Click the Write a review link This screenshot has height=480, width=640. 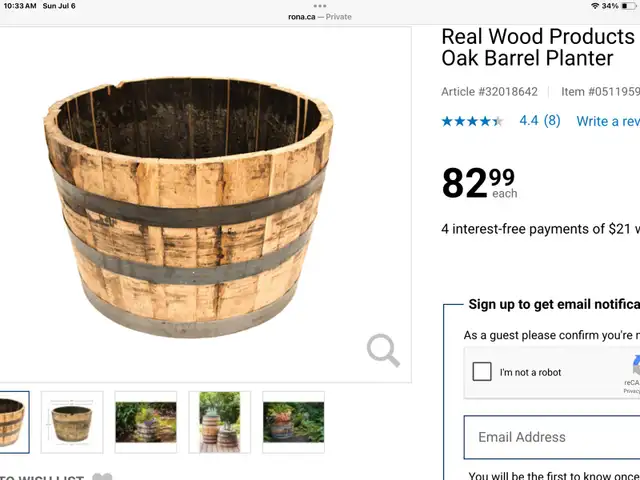point(608,121)
